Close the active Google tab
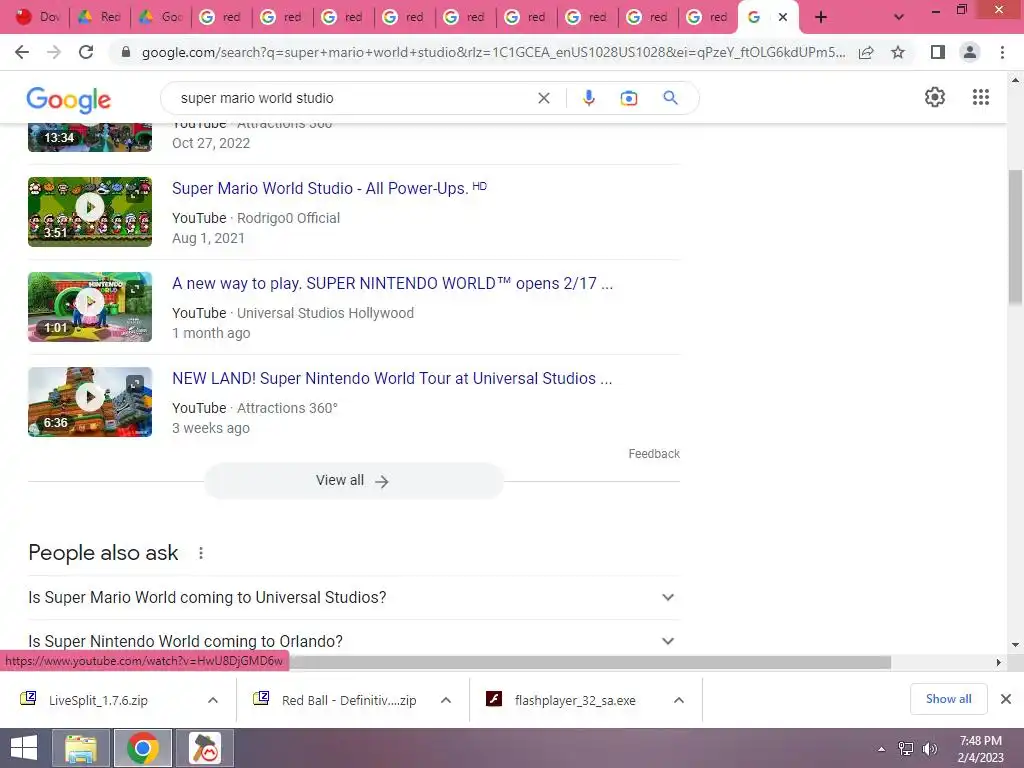The image size is (1024, 768). 782,17
